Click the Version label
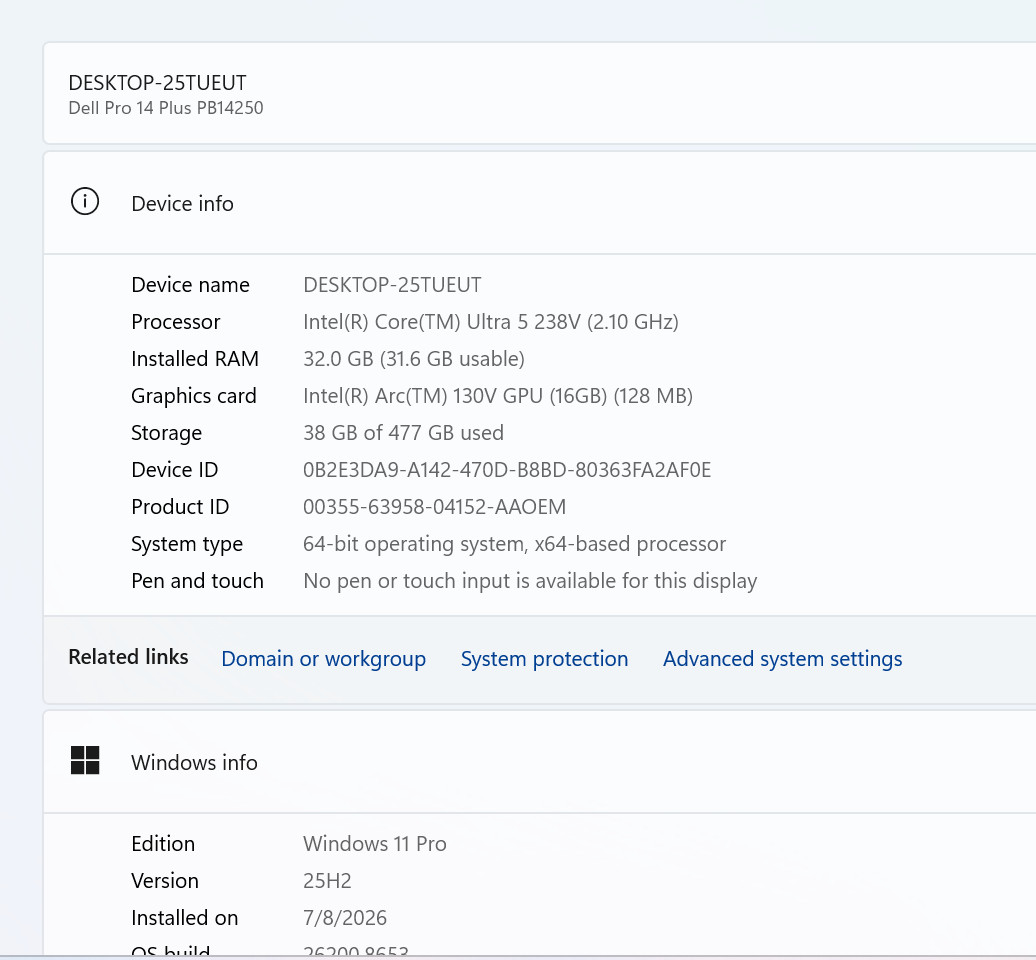 coord(165,881)
